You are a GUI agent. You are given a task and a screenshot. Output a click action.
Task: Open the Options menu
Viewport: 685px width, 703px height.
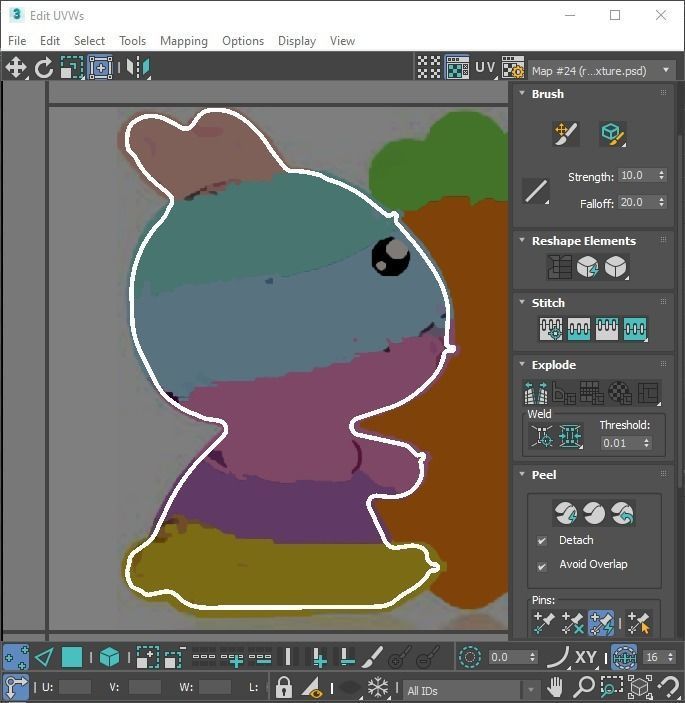point(243,41)
